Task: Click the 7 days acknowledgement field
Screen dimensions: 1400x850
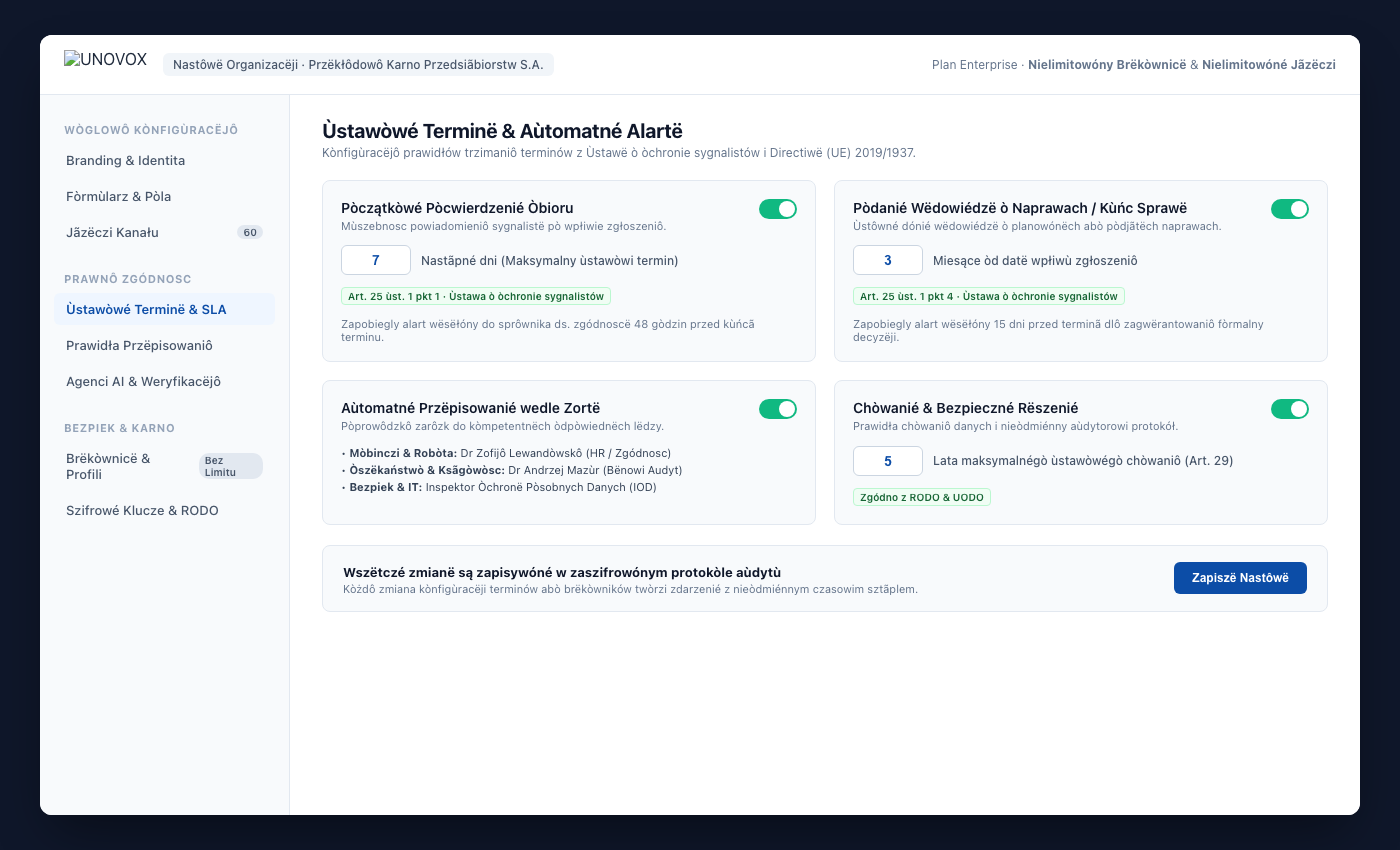Action: [x=376, y=260]
